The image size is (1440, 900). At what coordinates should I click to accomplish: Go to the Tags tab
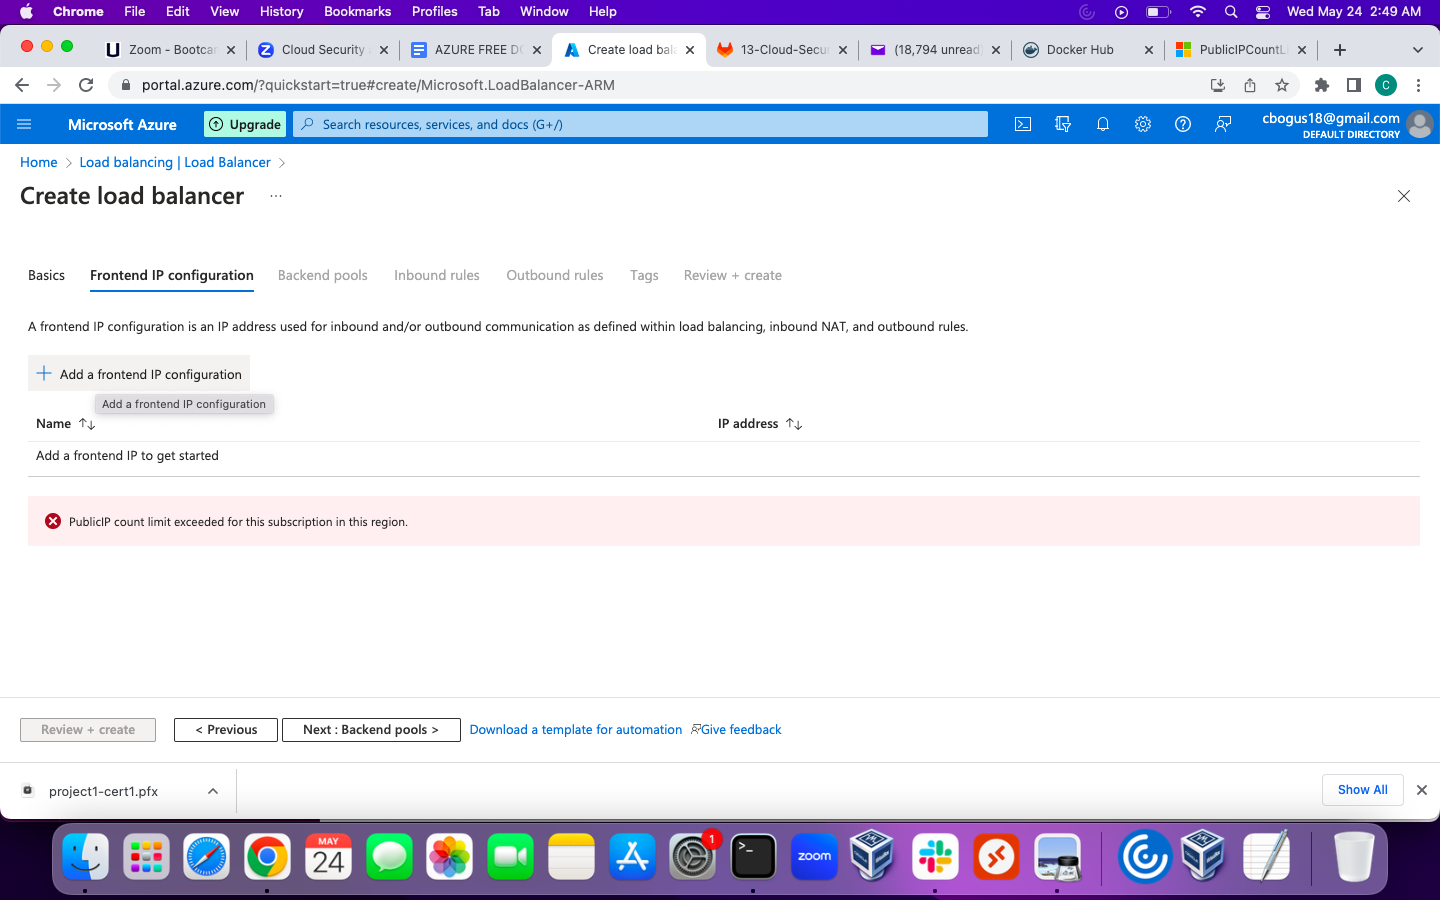click(644, 275)
